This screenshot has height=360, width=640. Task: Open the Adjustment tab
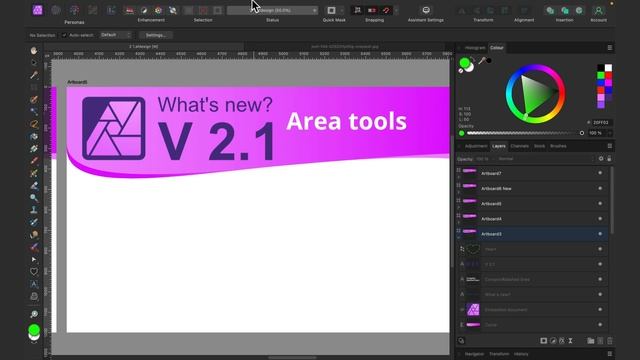476,146
